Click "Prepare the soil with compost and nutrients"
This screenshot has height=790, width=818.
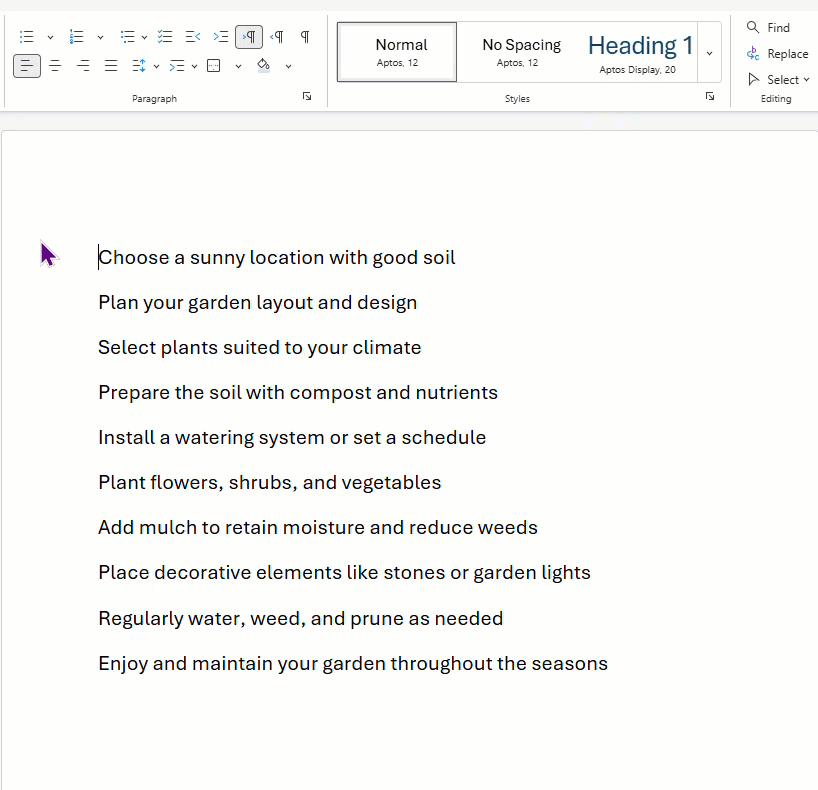point(298,392)
